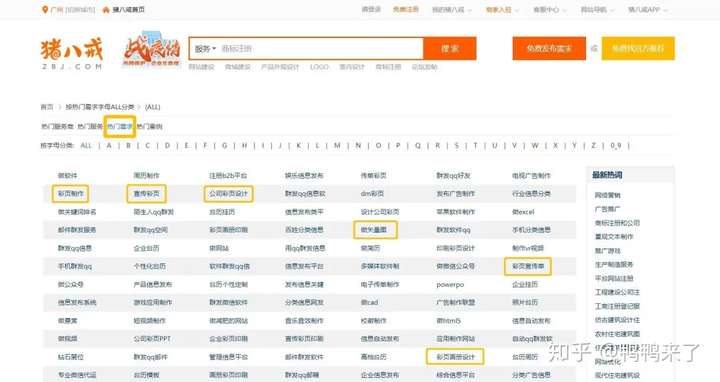Open the 宣传彩页 category link
The height and width of the screenshot is (382, 720).
pyautogui.click(x=146, y=194)
